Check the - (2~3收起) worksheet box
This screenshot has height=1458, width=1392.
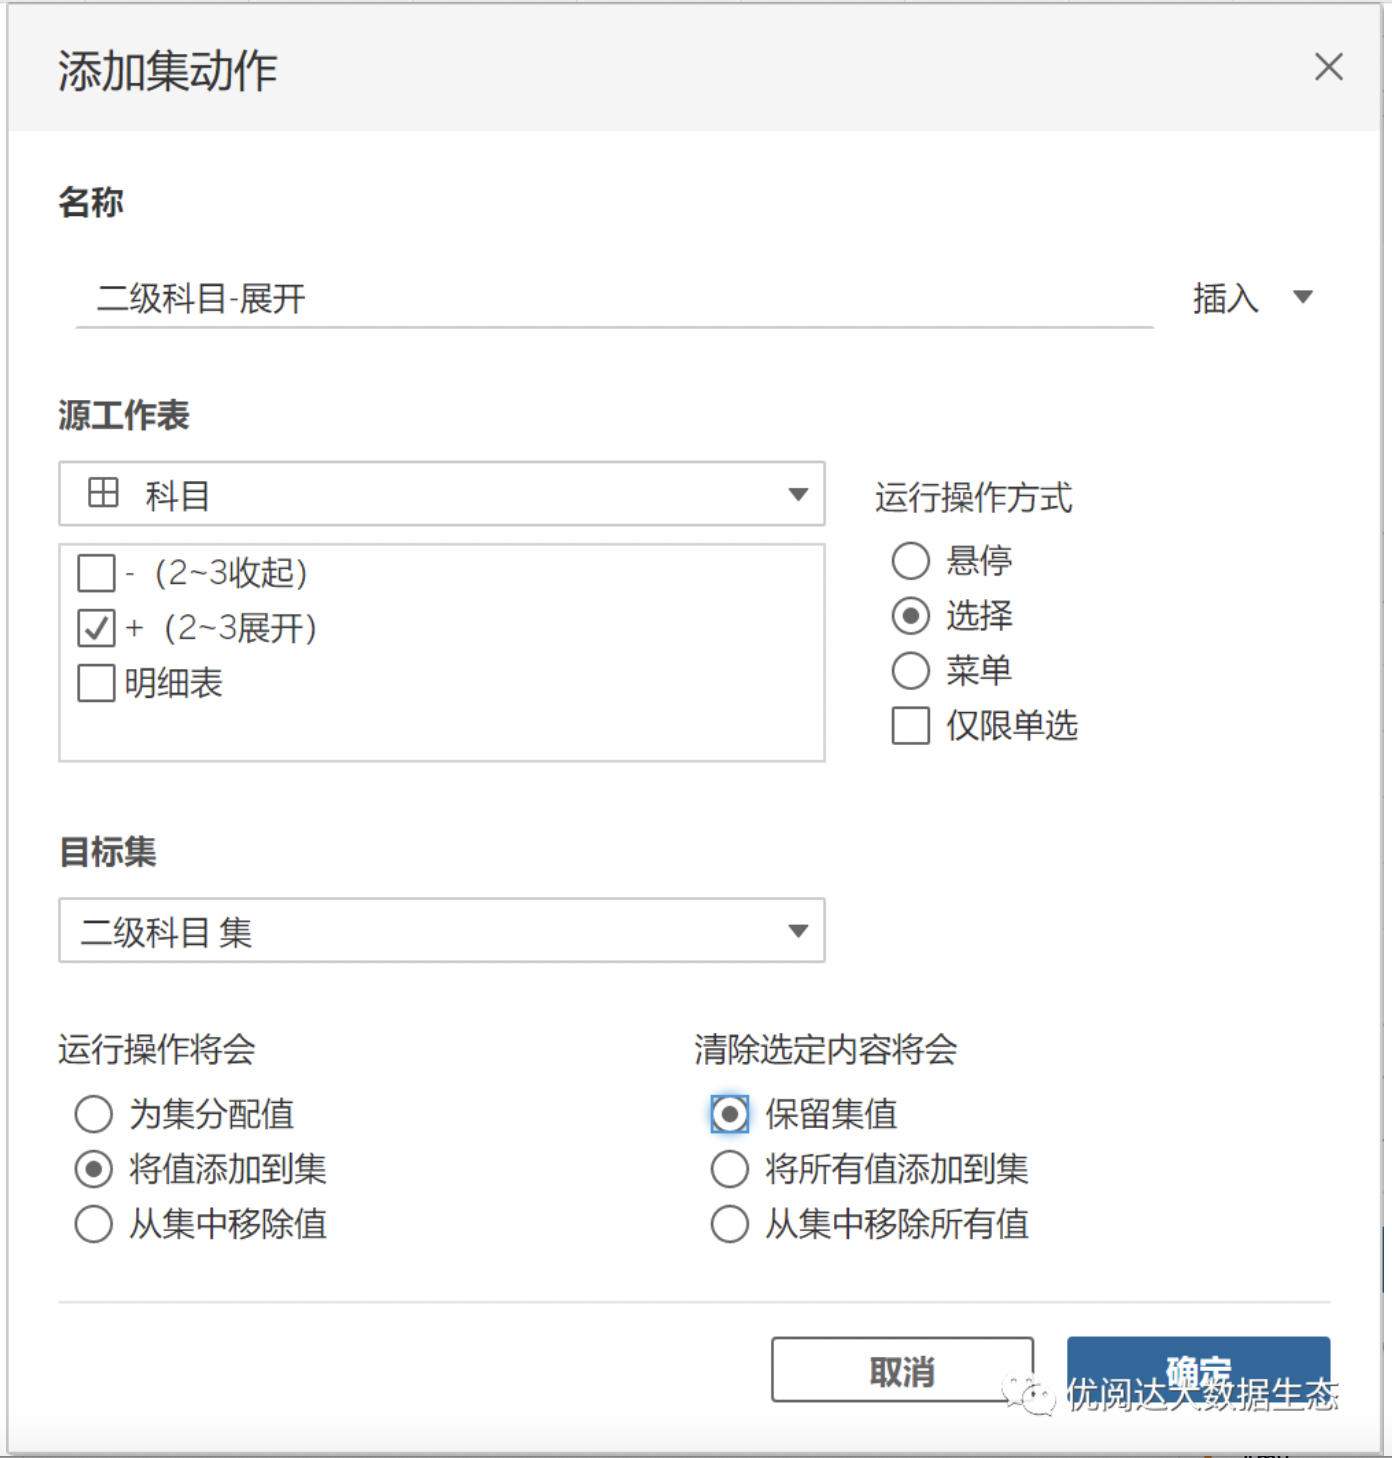[x=96, y=574]
